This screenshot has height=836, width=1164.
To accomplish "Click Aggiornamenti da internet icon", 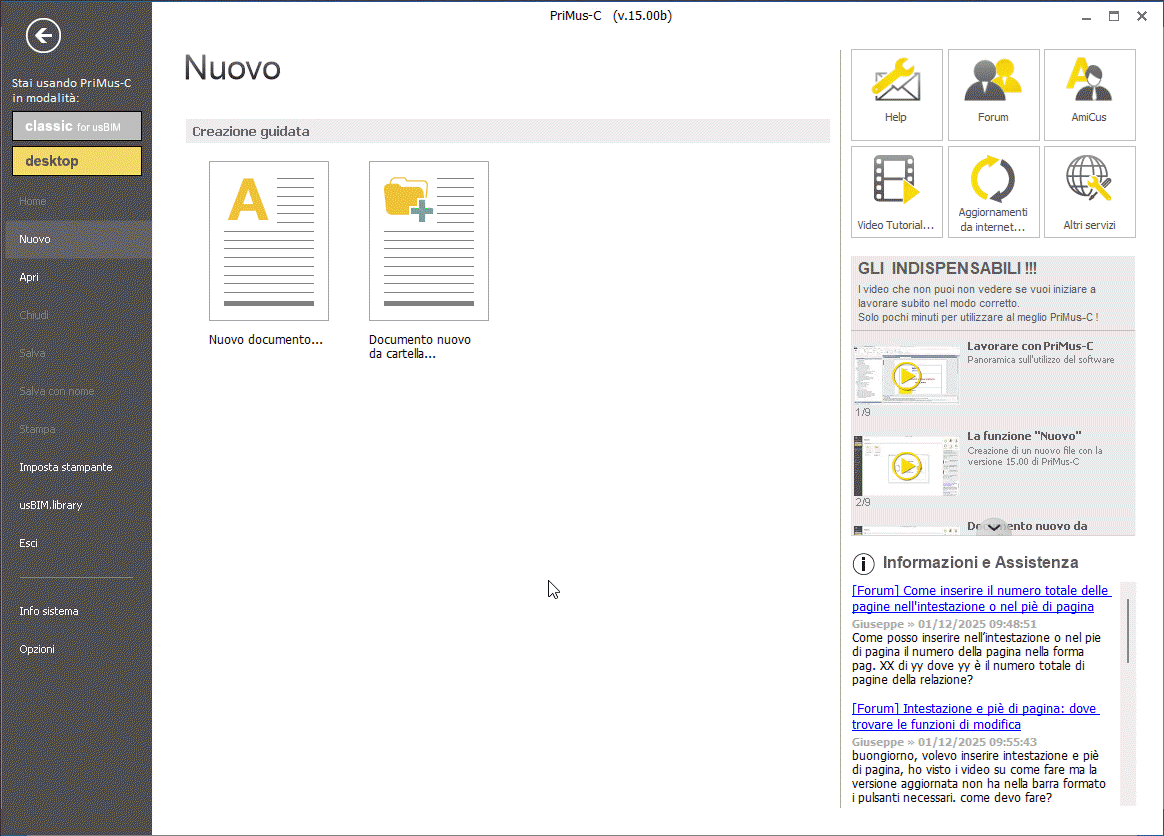I will (x=993, y=181).
